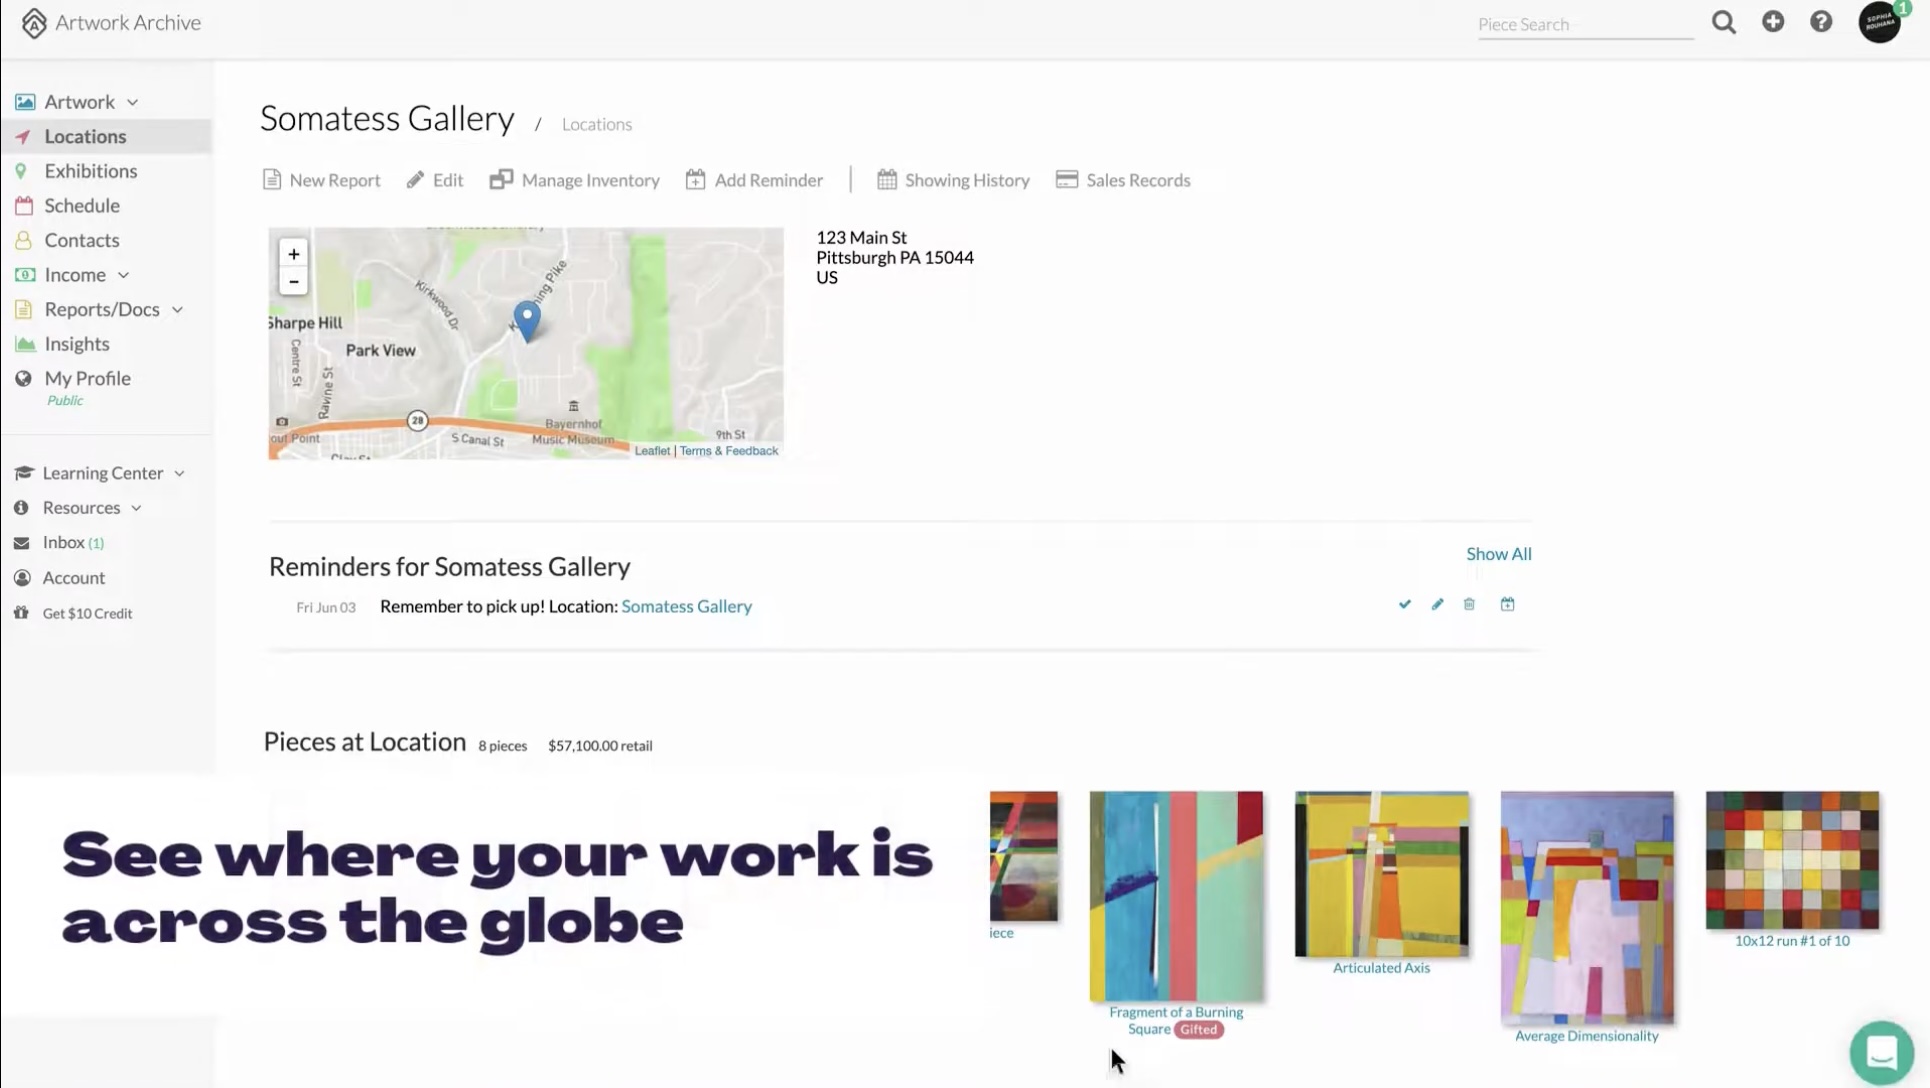The width and height of the screenshot is (1930, 1088).
Task: Click the add plus circle icon
Action: [1773, 21]
